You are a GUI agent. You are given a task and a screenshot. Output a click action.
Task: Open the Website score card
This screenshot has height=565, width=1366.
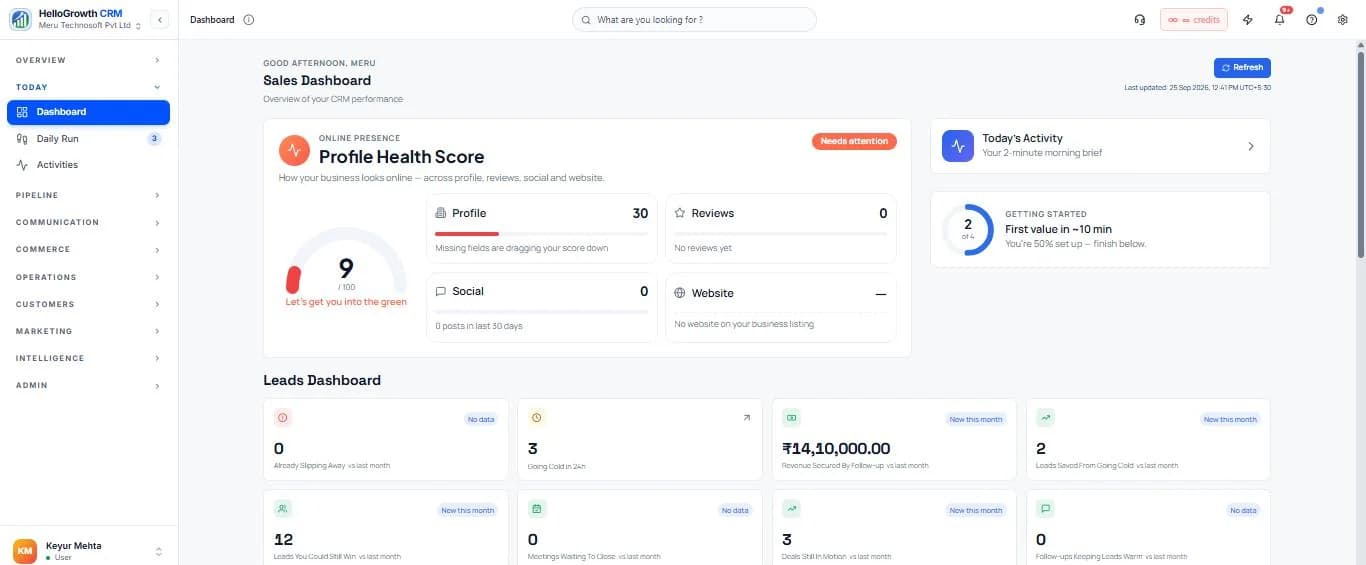[780, 307]
